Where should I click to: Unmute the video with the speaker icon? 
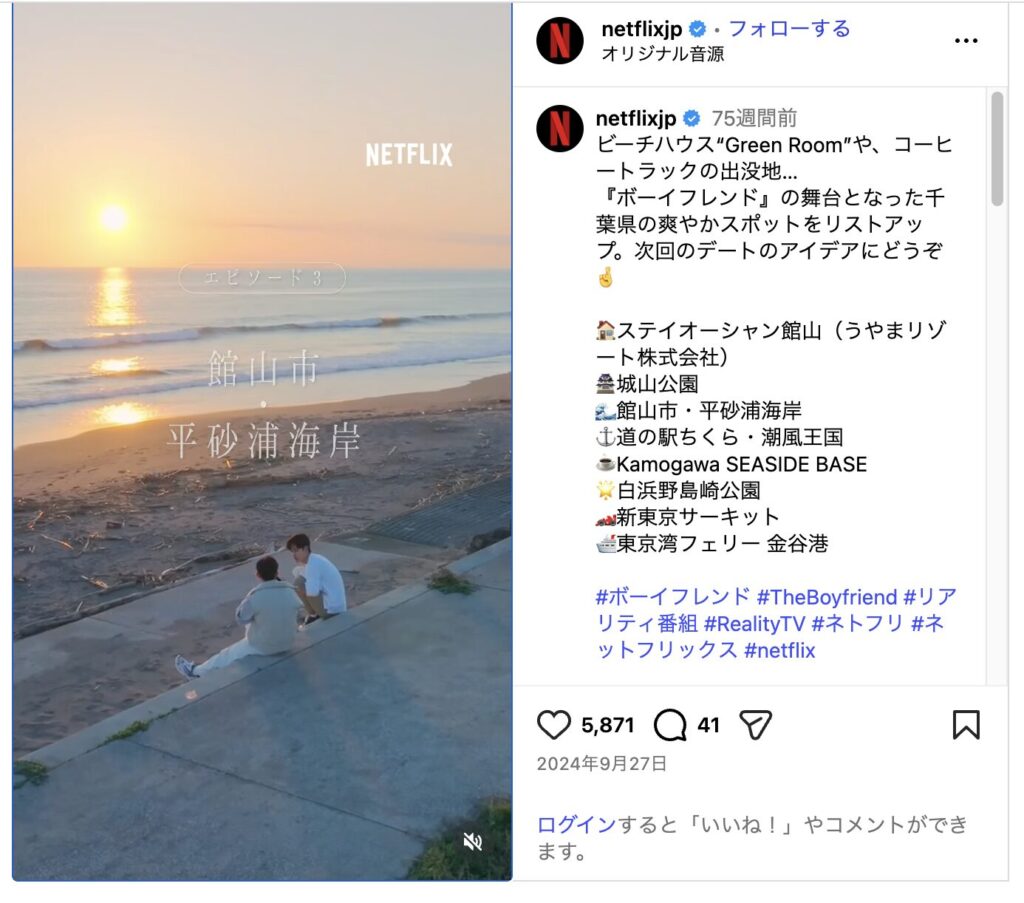click(x=472, y=842)
